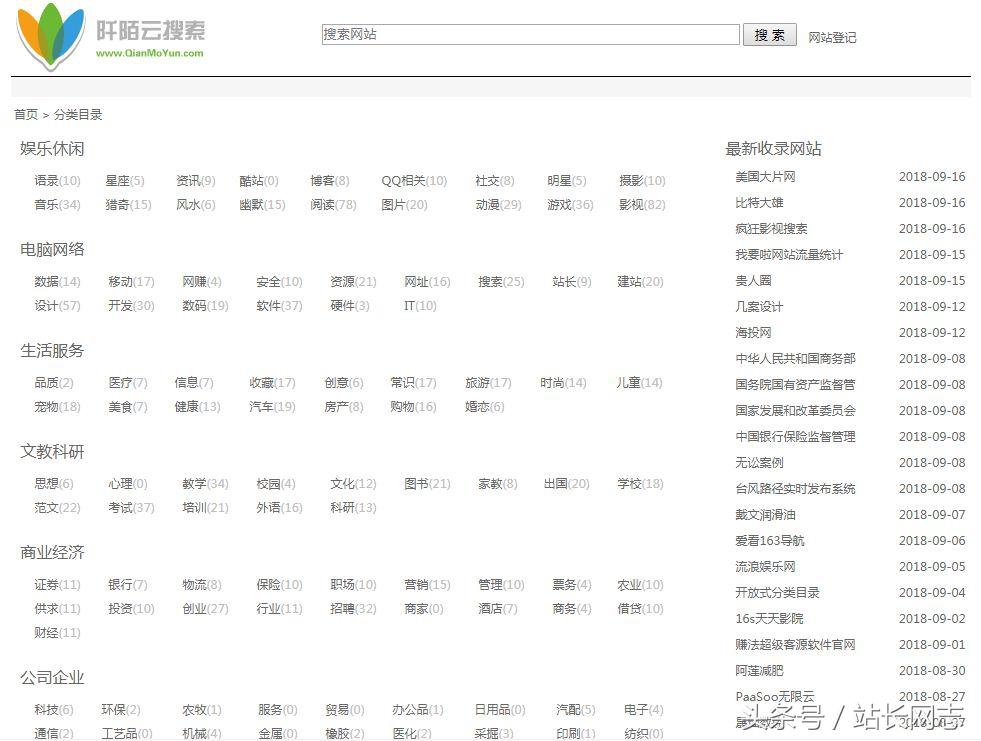The width and height of the screenshot is (981, 741).
Task: Open 搜索(25) category link
Action: [501, 282]
